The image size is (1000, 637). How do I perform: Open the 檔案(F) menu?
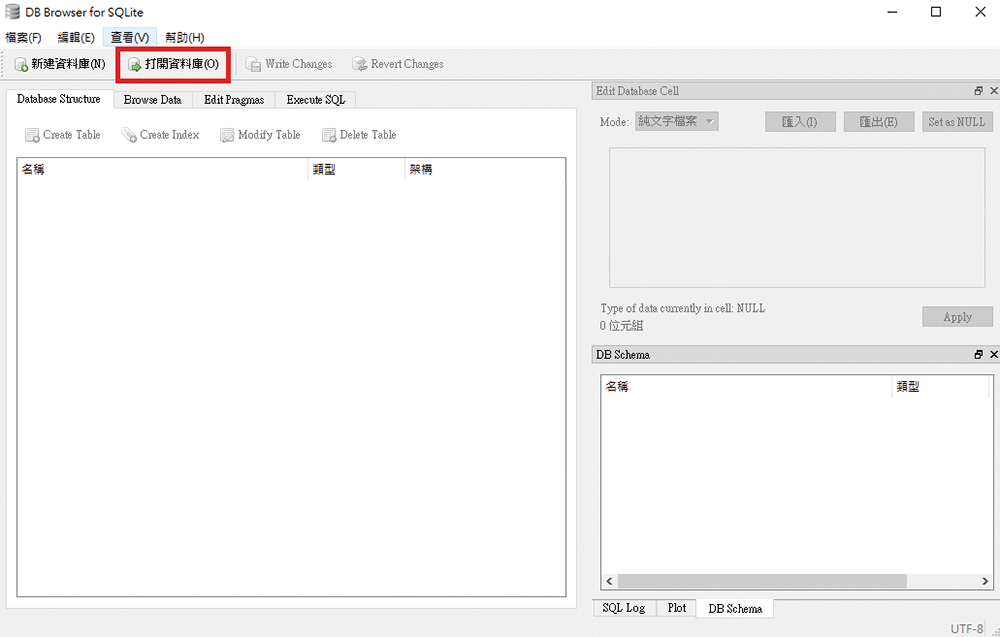pos(24,38)
